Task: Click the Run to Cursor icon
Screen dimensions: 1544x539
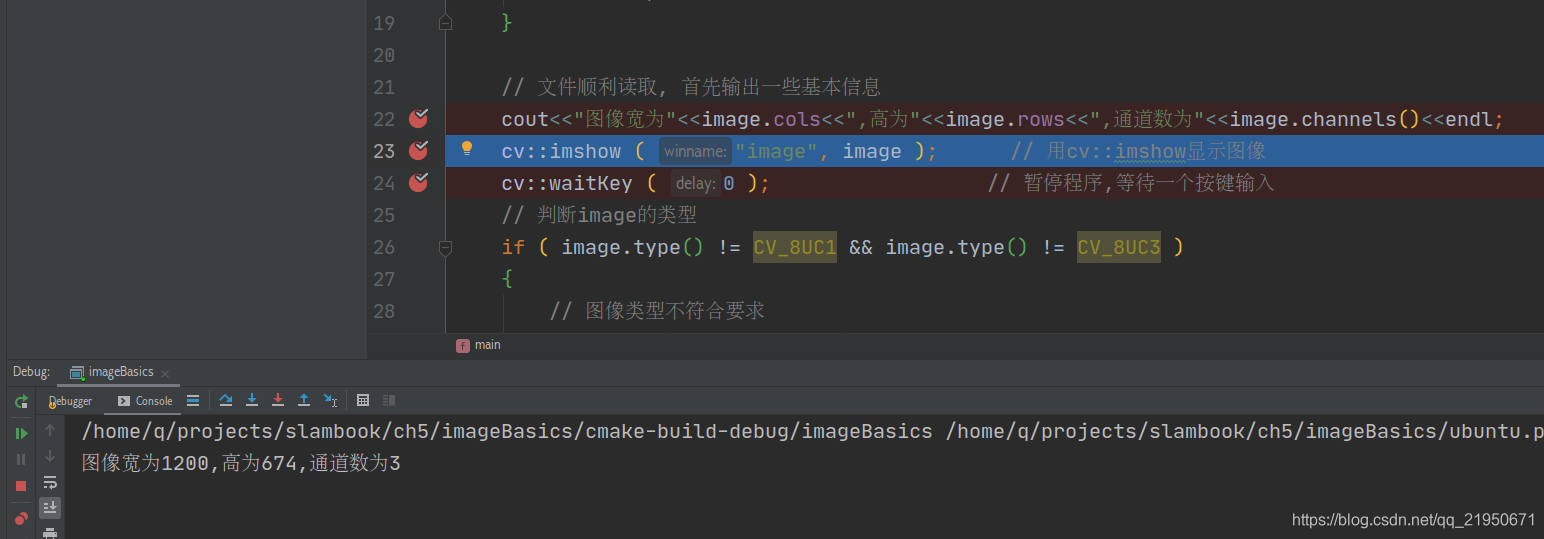Action: [330, 400]
